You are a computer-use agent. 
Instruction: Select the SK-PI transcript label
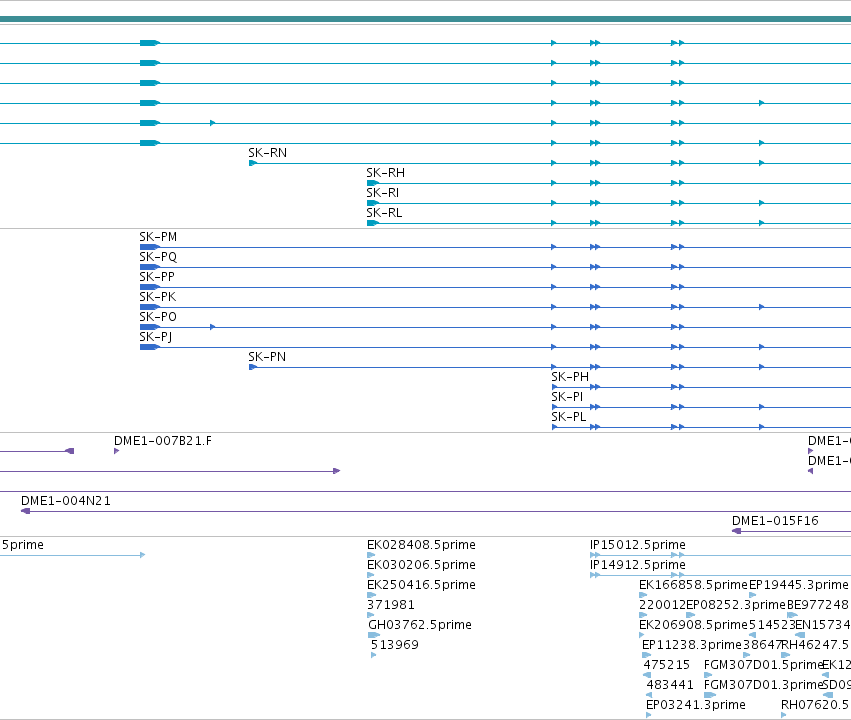click(567, 397)
